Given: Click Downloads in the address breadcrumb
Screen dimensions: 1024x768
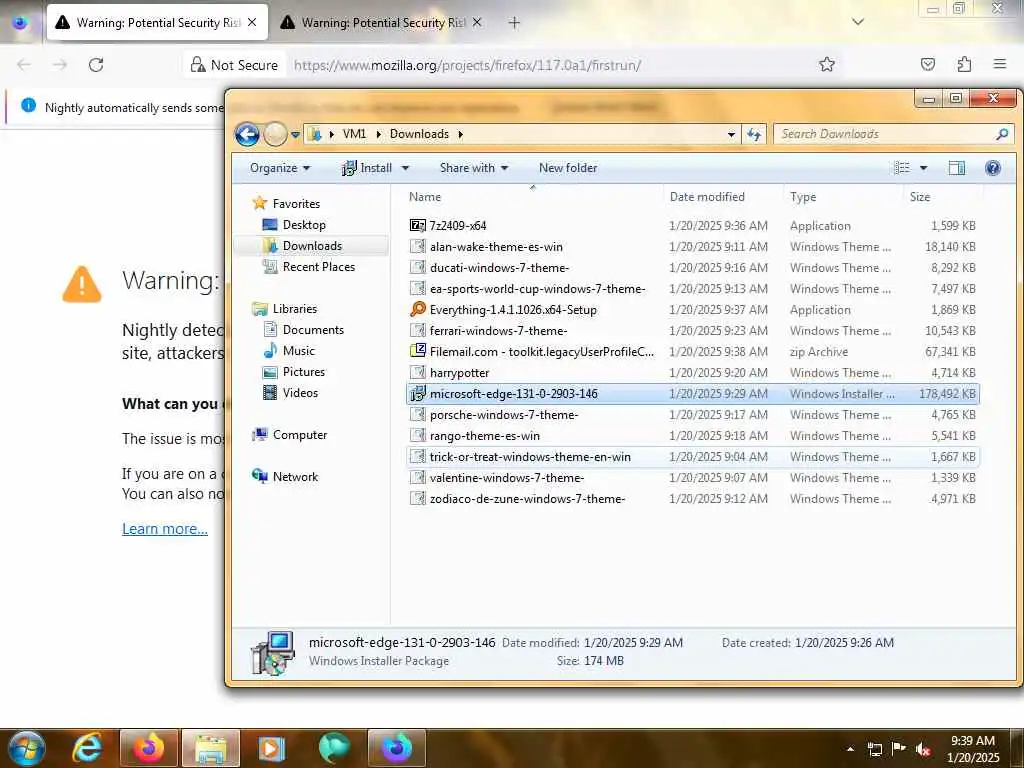Looking at the screenshot, I should [419, 134].
